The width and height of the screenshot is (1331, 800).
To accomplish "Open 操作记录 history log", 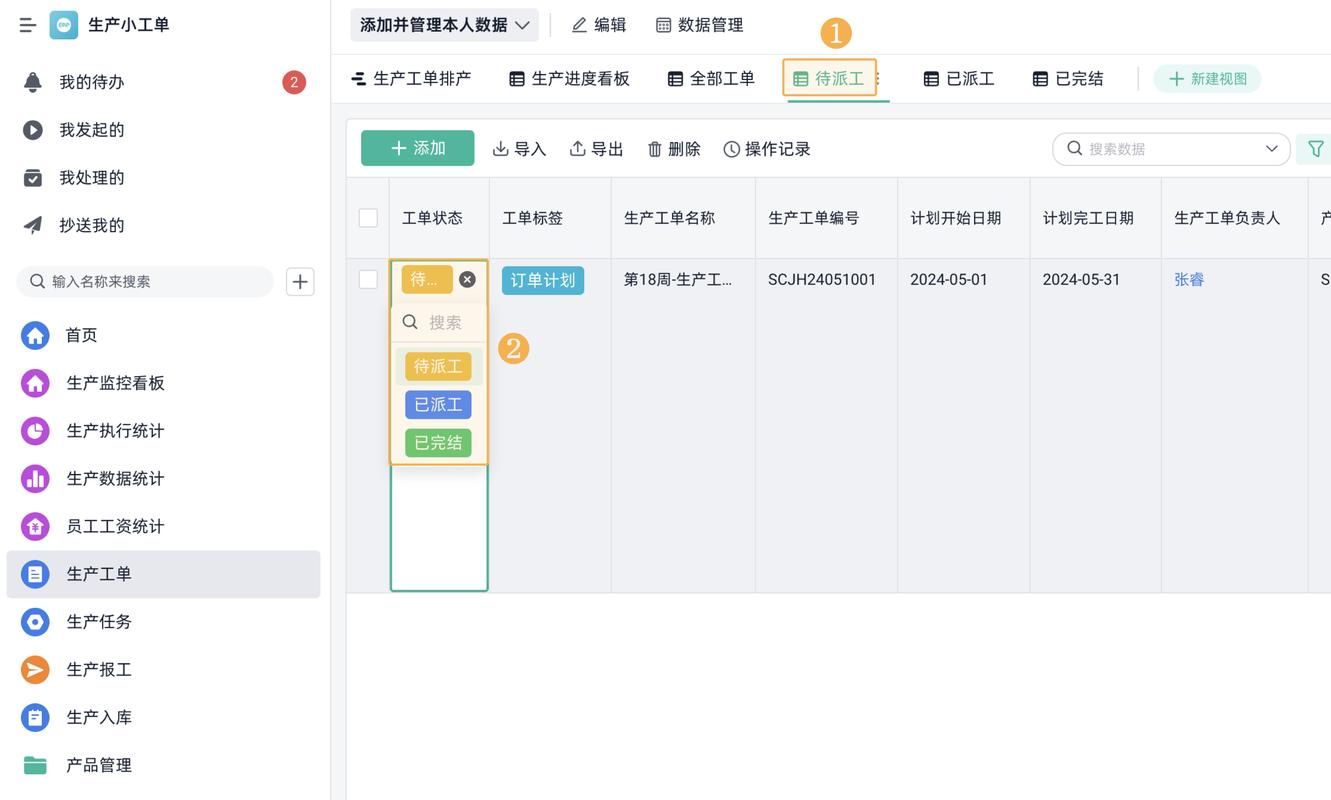I will [767, 149].
